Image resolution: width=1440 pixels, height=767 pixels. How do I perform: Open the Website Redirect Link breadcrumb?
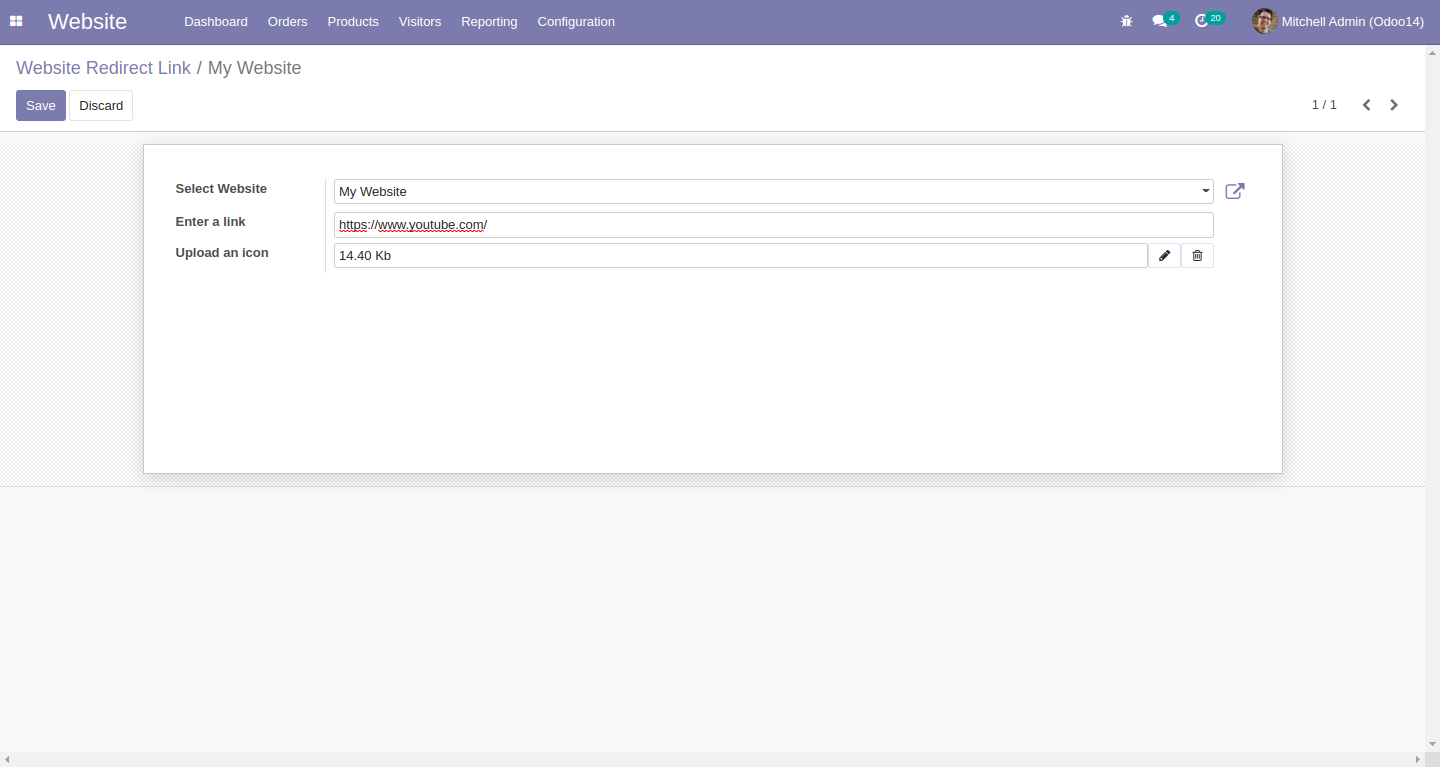pyautogui.click(x=103, y=67)
